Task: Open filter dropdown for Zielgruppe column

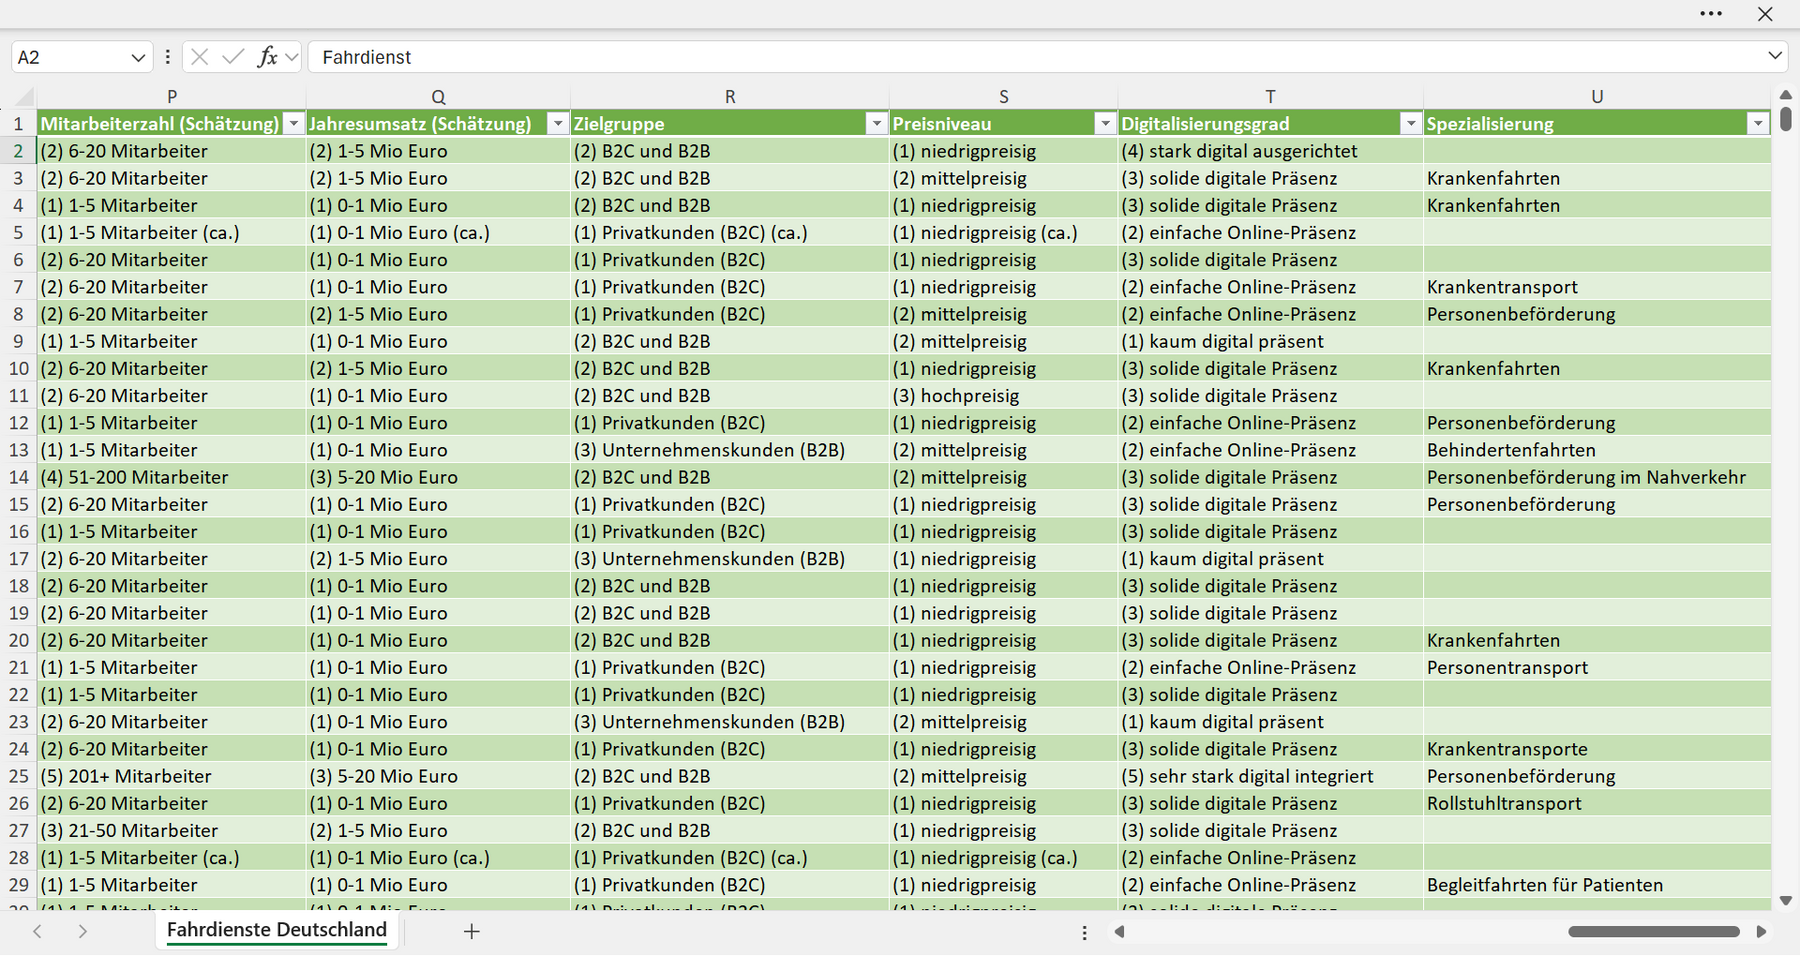Action: click(876, 124)
